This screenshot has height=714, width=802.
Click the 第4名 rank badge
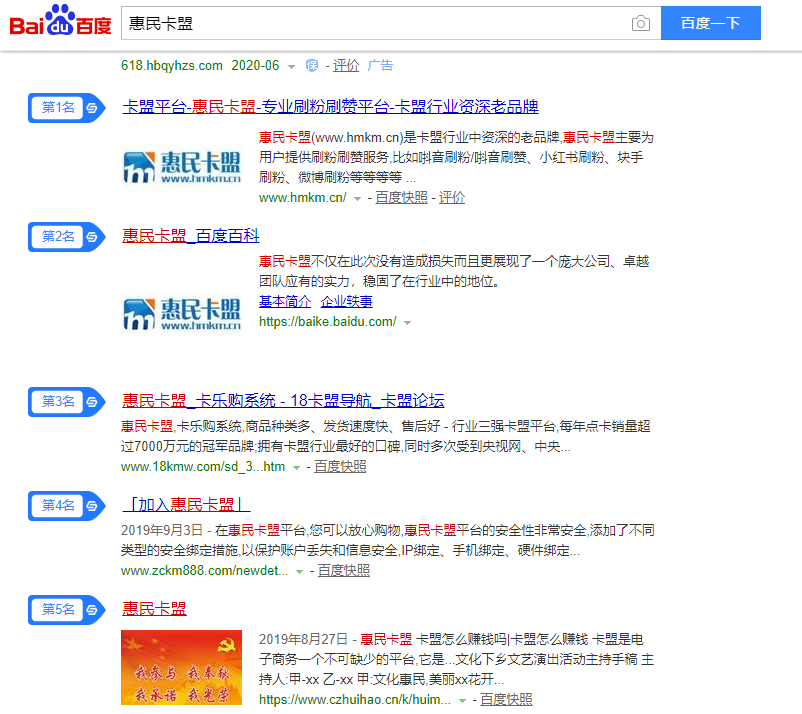[66, 506]
